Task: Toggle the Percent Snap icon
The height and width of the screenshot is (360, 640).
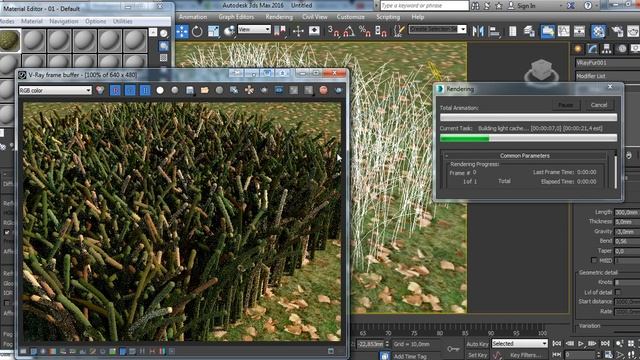Action: pos(364,31)
